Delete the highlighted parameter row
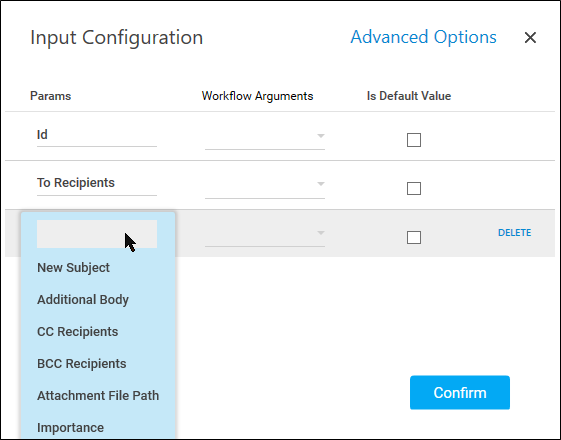This screenshot has height=440, width=561. tap(514, 233)
